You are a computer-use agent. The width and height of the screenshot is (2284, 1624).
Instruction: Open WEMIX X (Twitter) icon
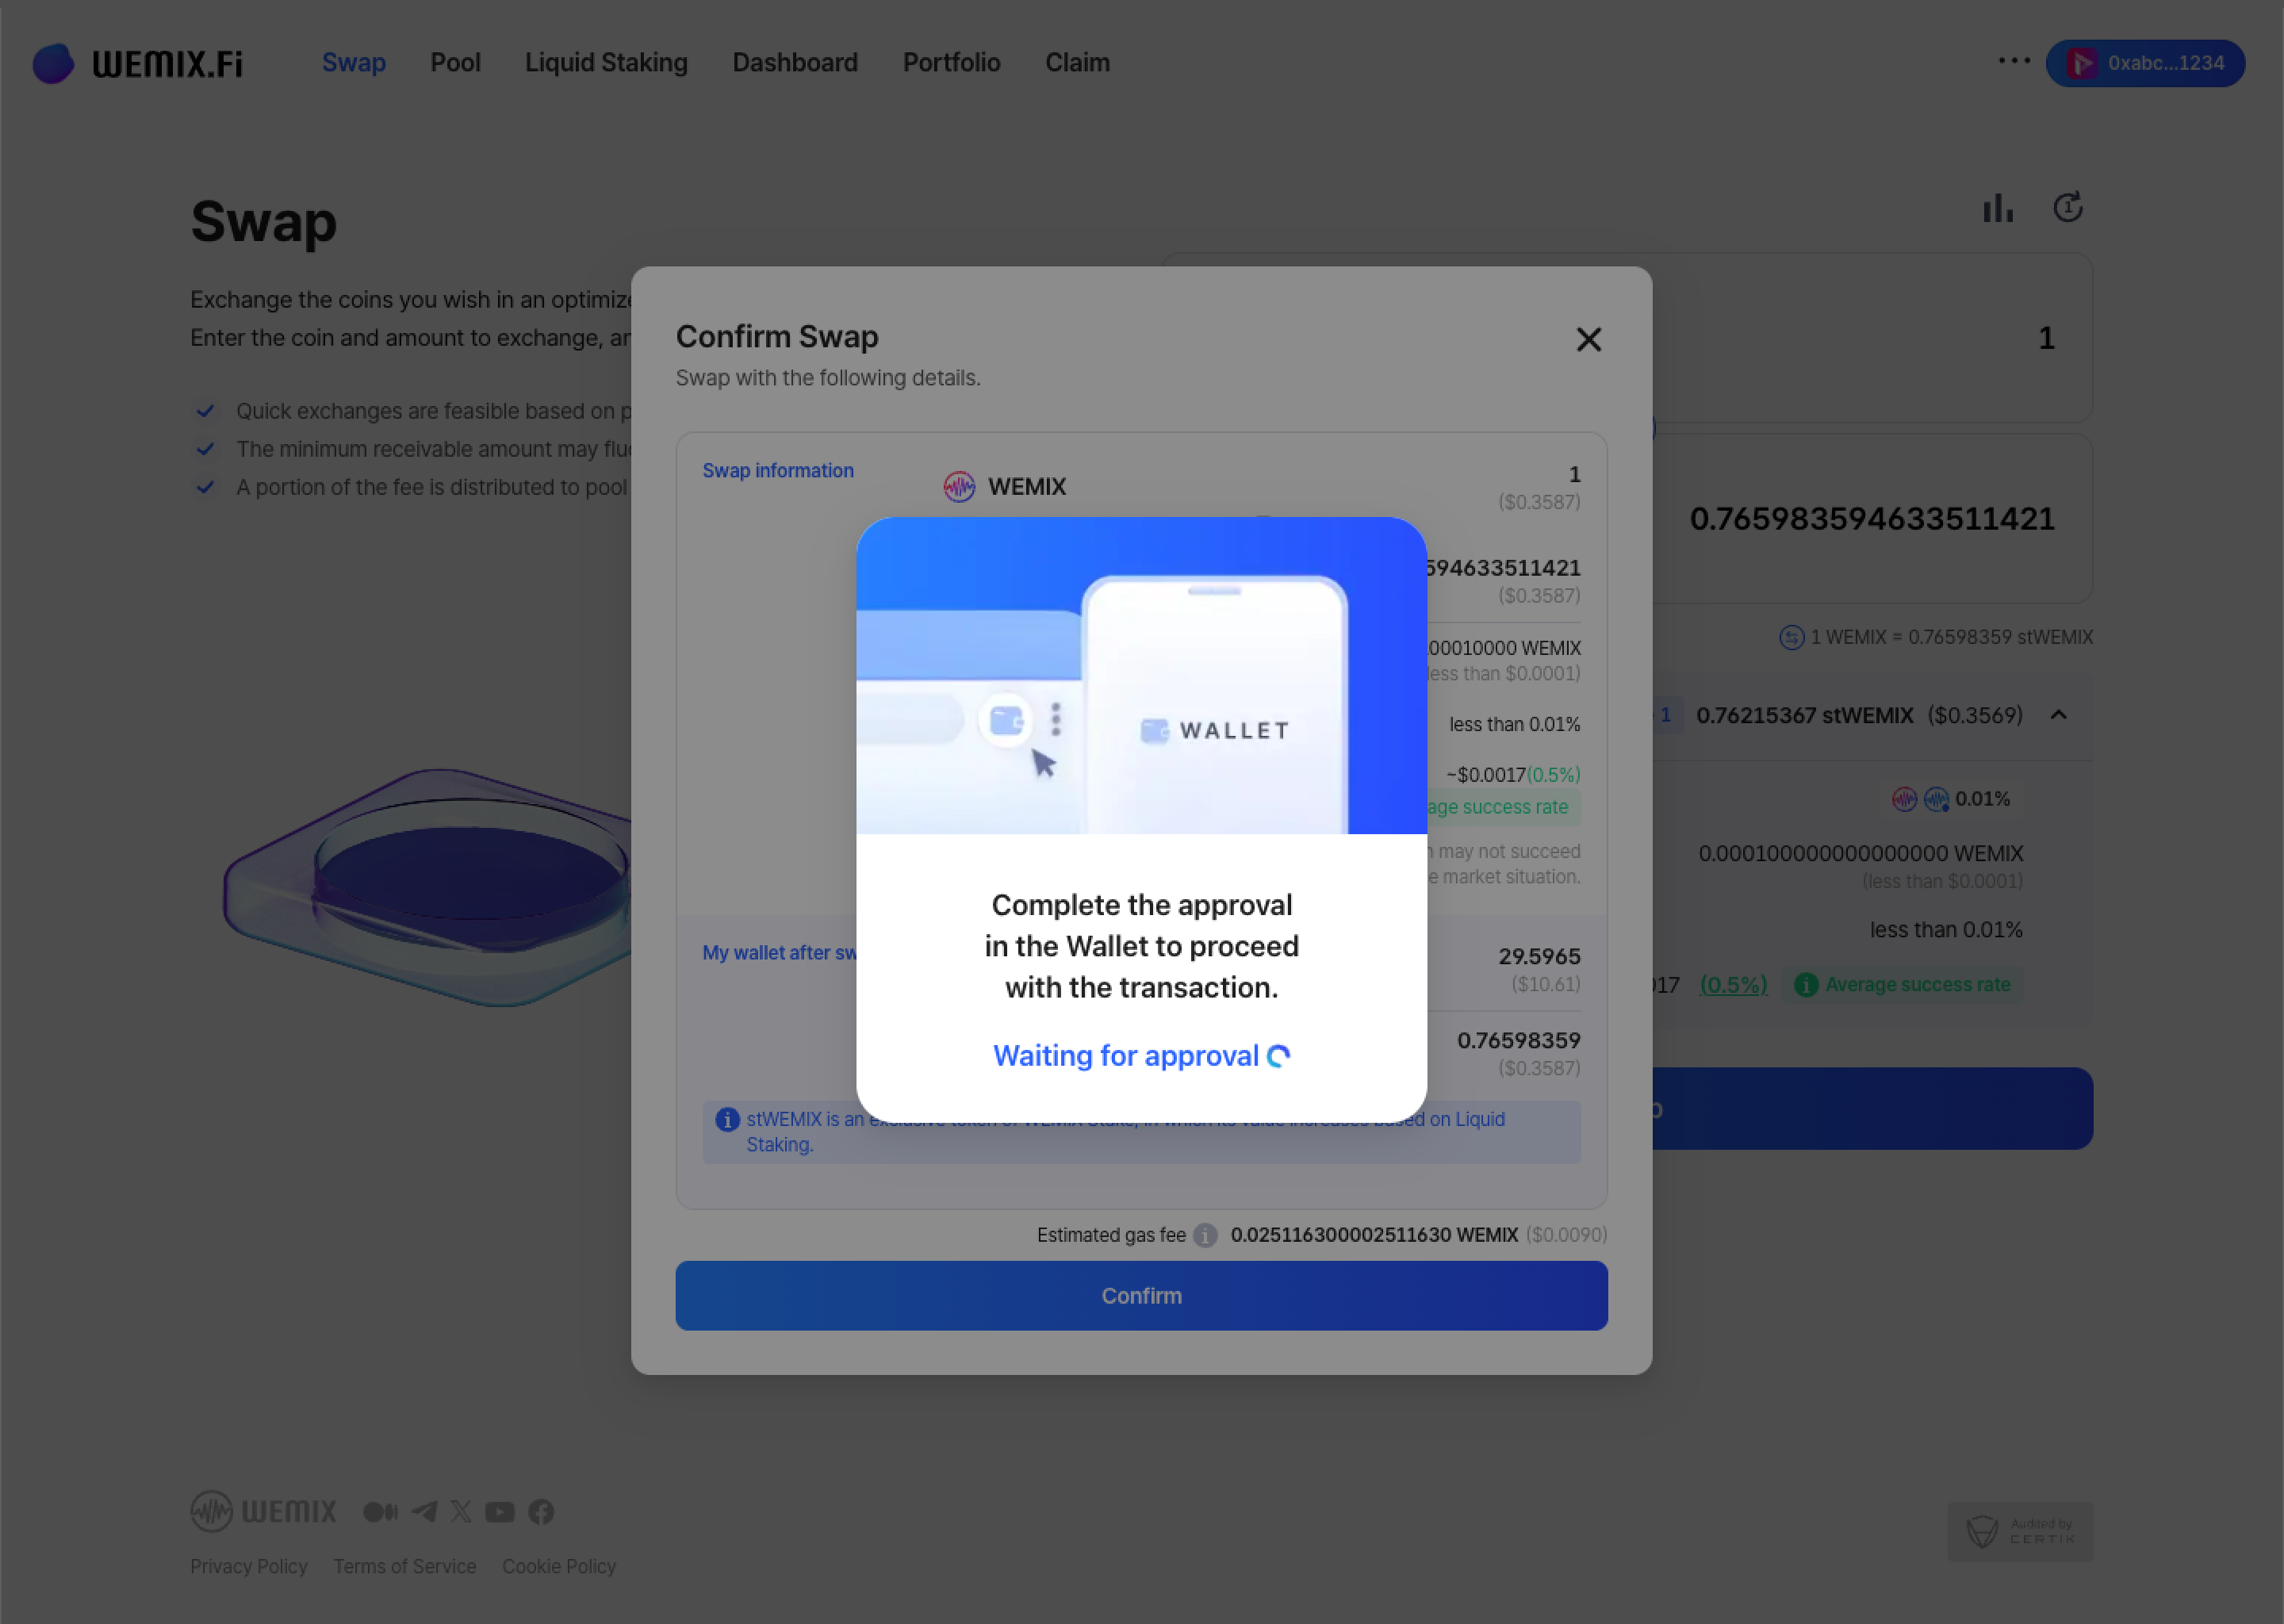[461, 1511]
